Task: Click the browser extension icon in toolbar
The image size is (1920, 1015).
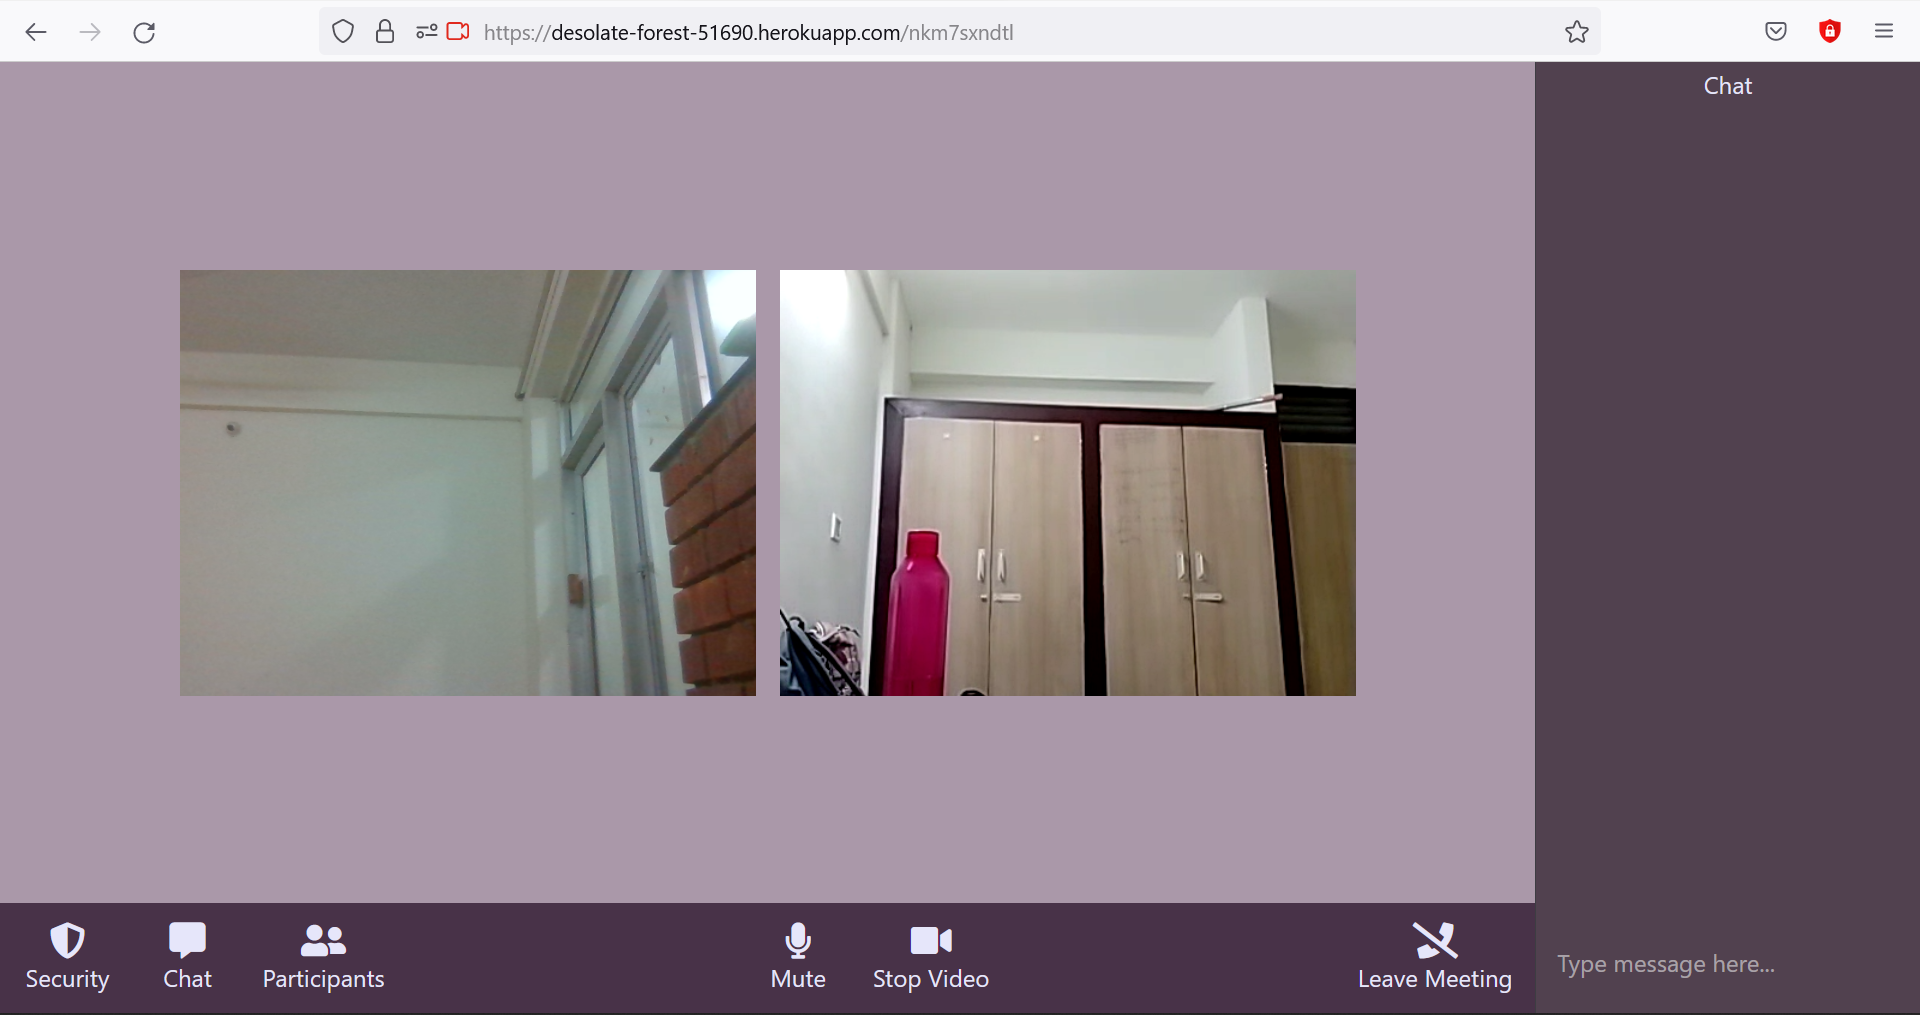Action: 1830,31
